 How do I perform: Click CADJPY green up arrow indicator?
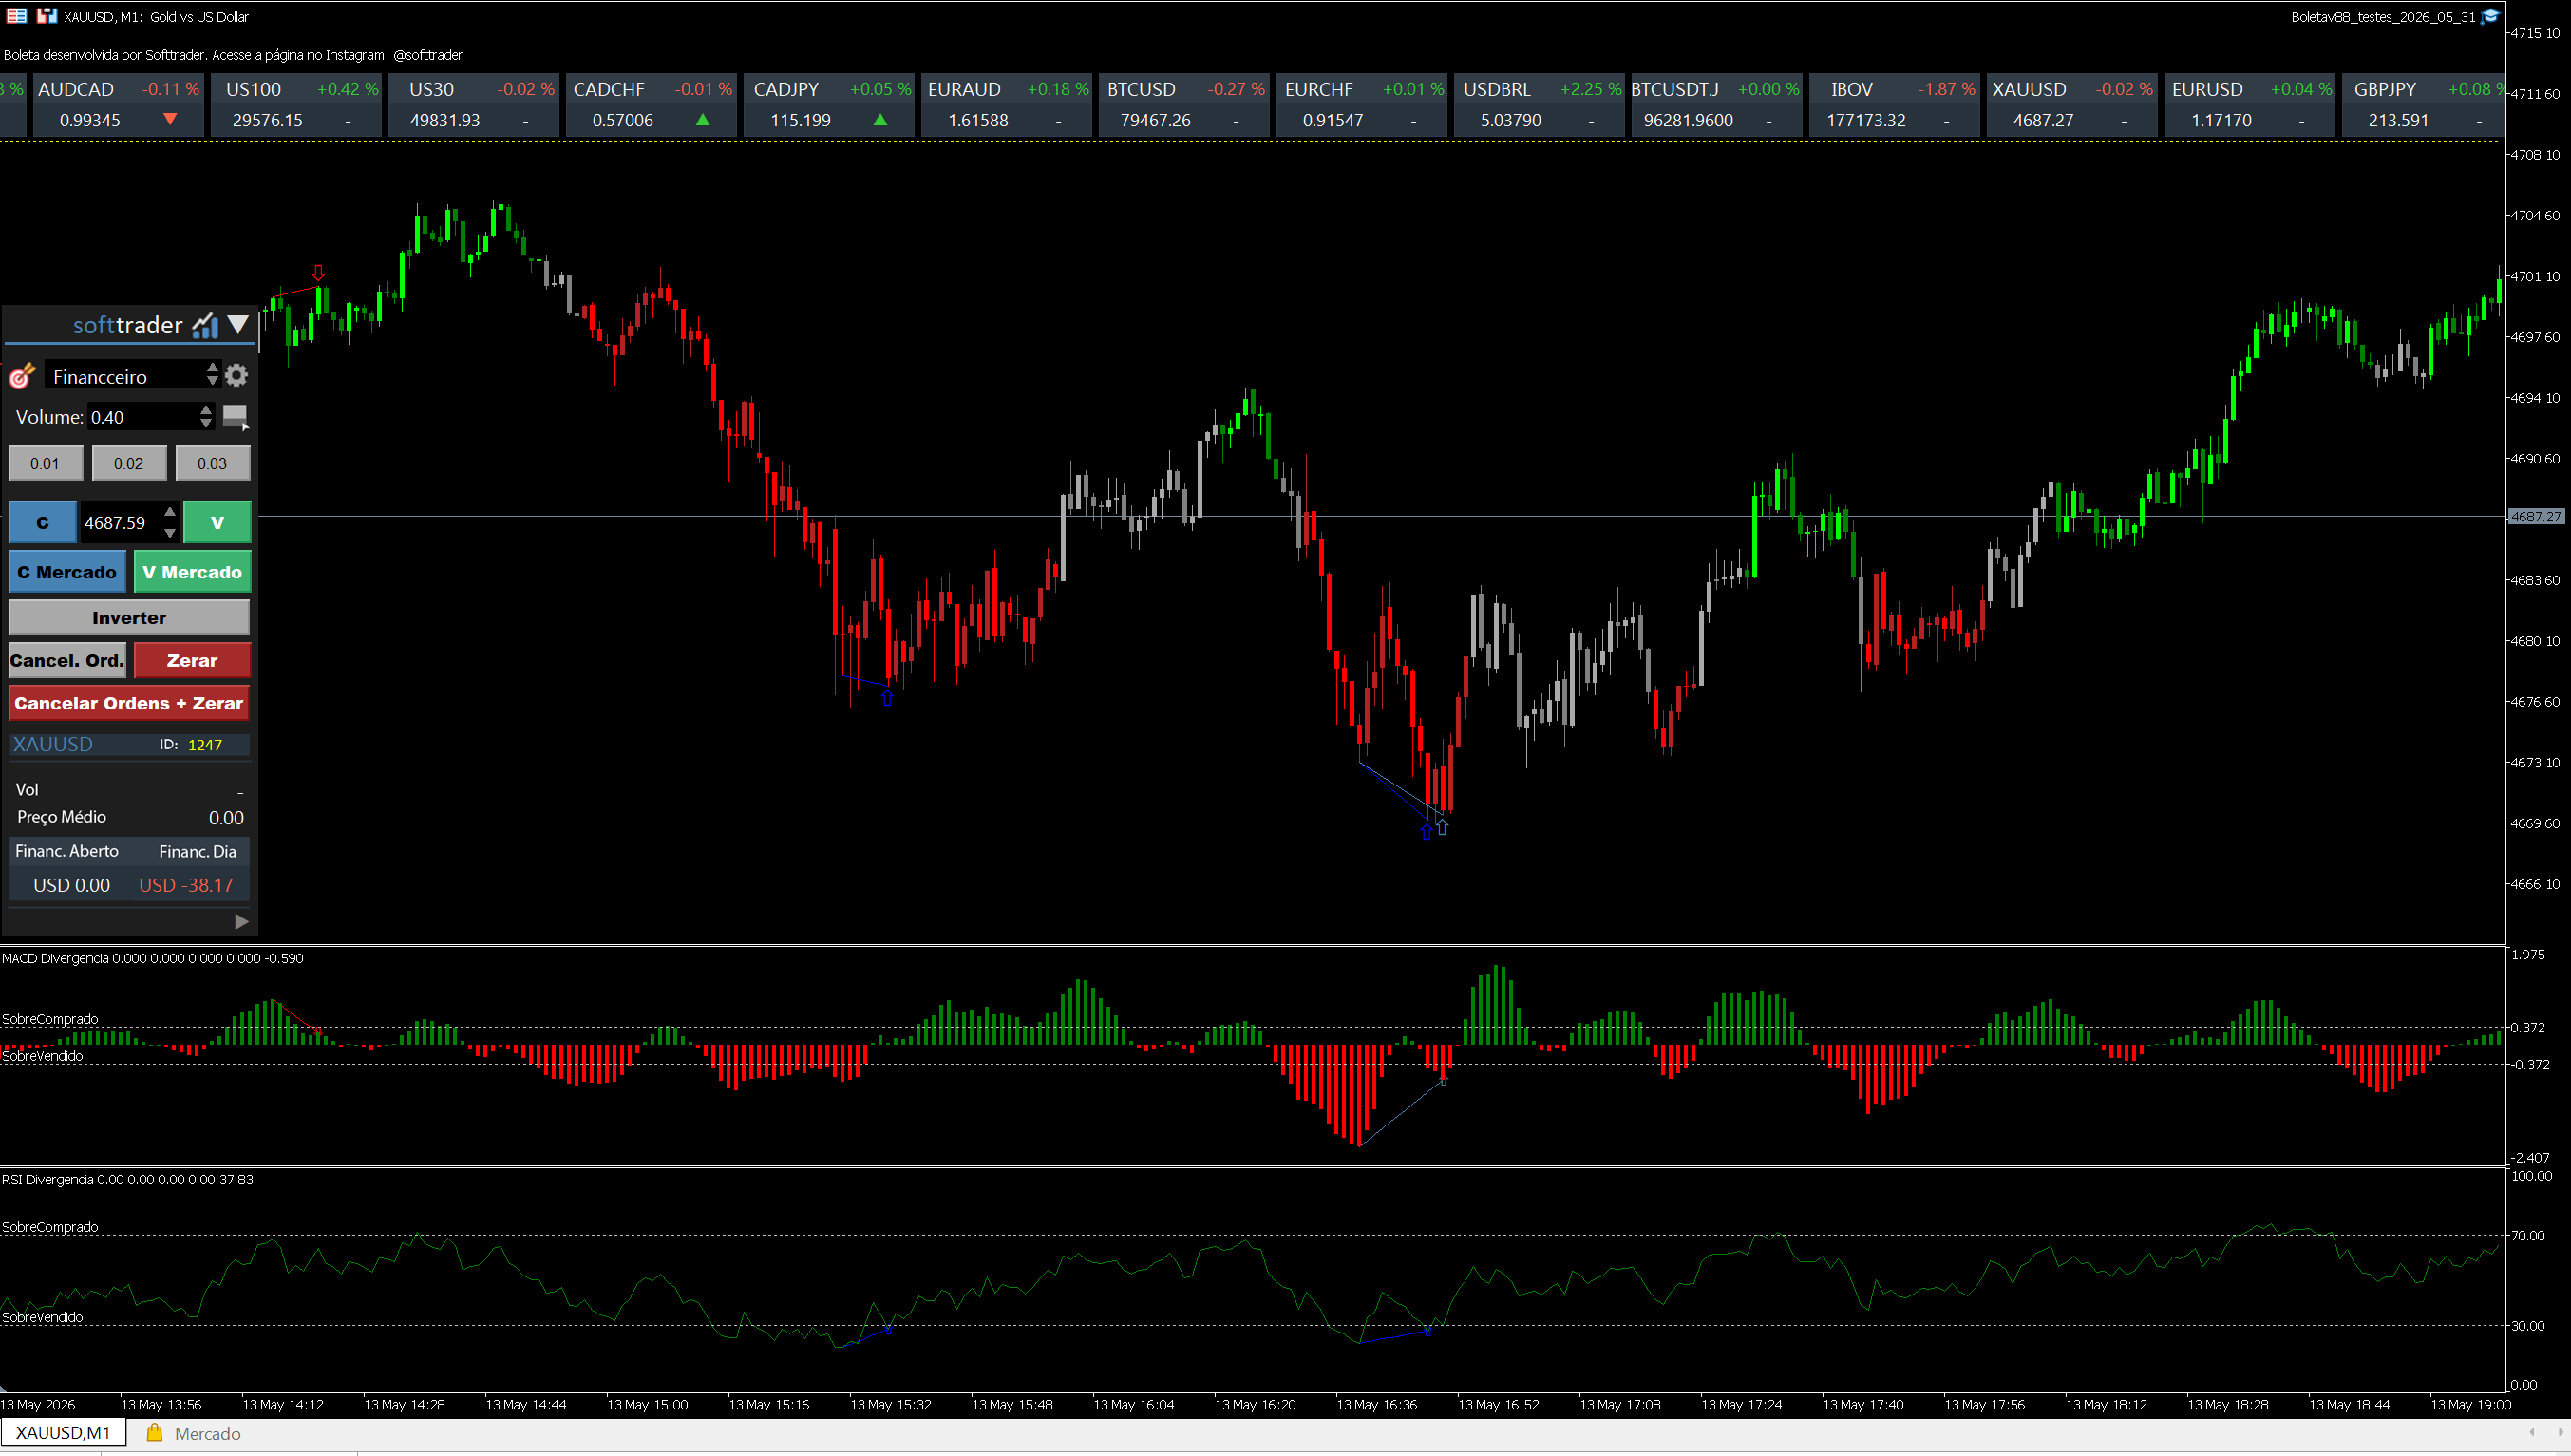tap(880, 119)
